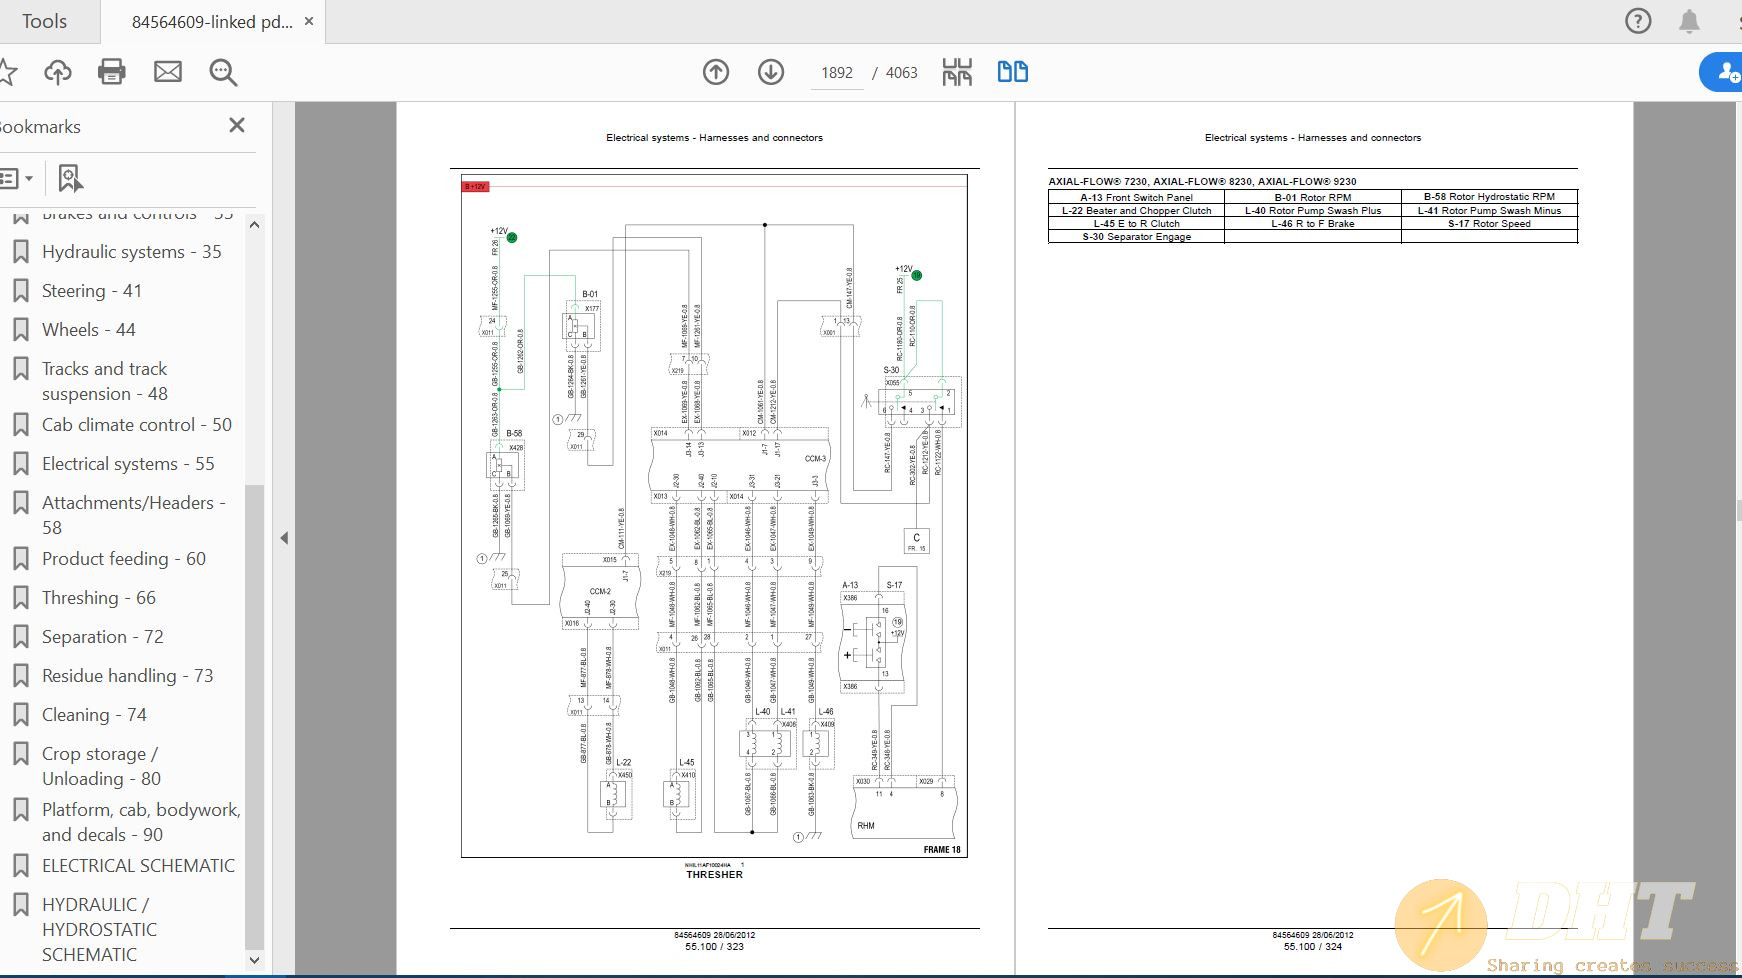Click the red B+12V label in diagram
The height and width of the screenshot is (978, 1742).
[475, 186]
